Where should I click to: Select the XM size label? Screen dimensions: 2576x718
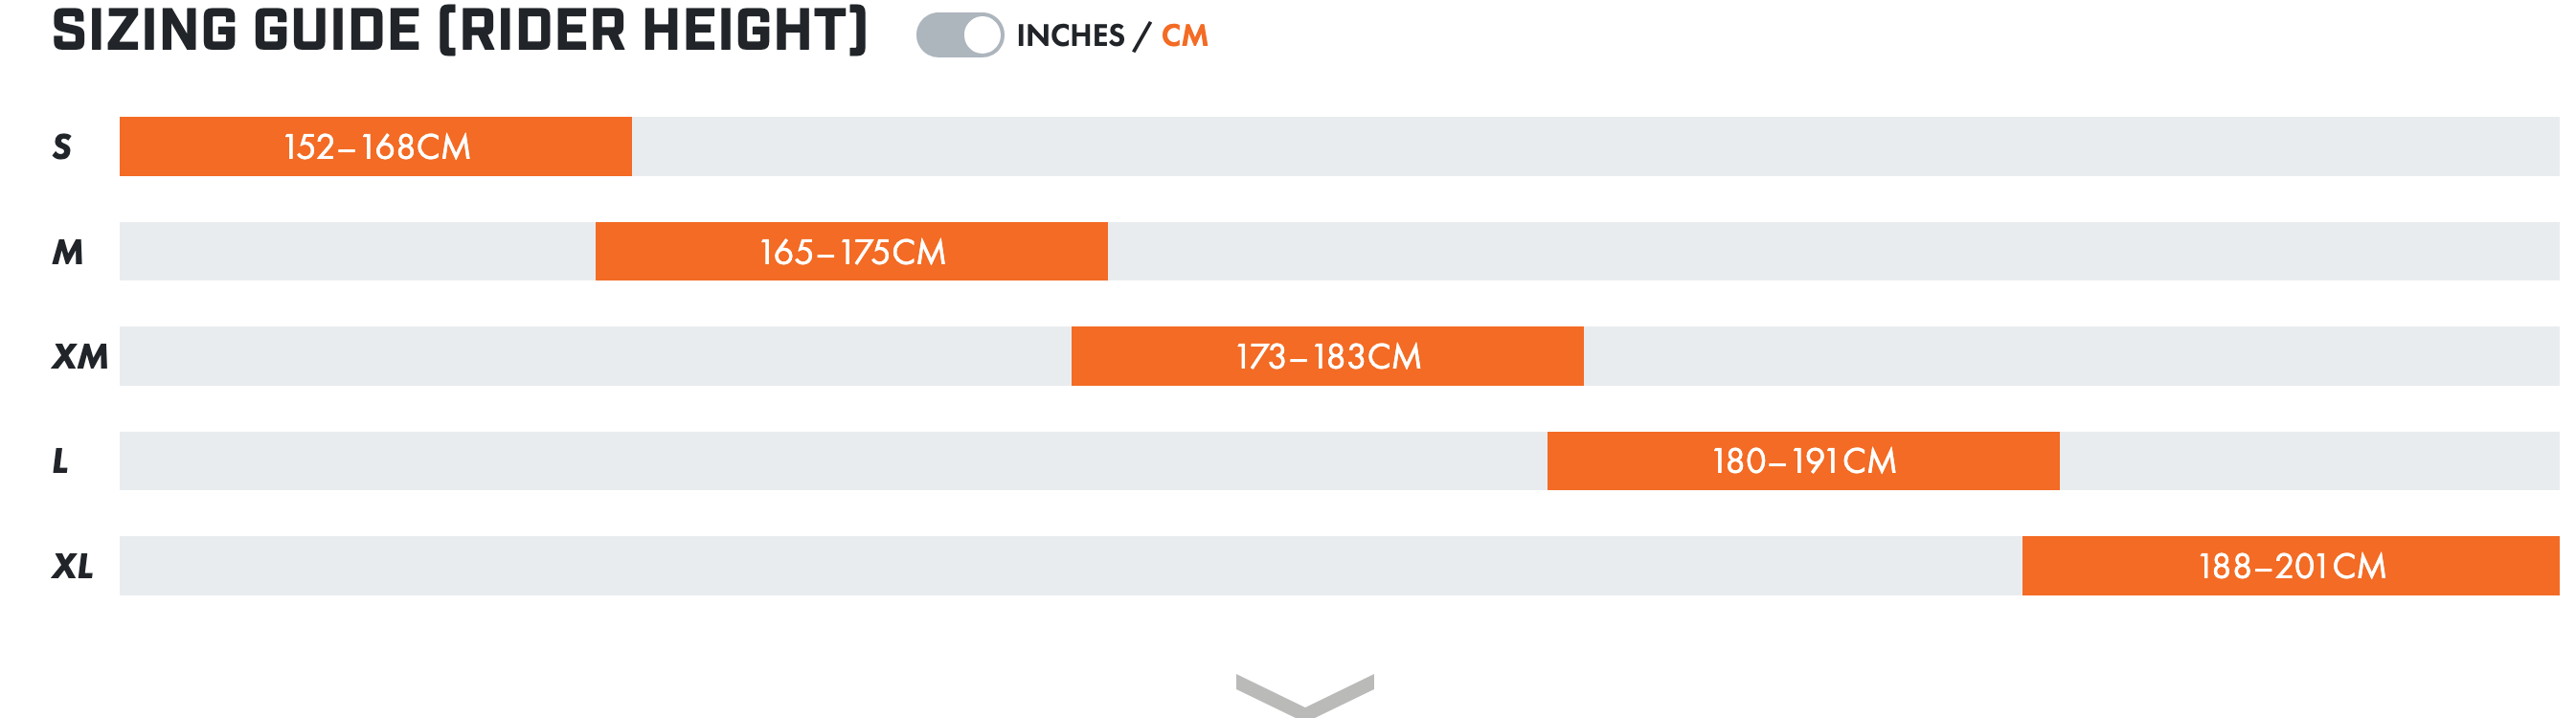click(x=79, y=357)
